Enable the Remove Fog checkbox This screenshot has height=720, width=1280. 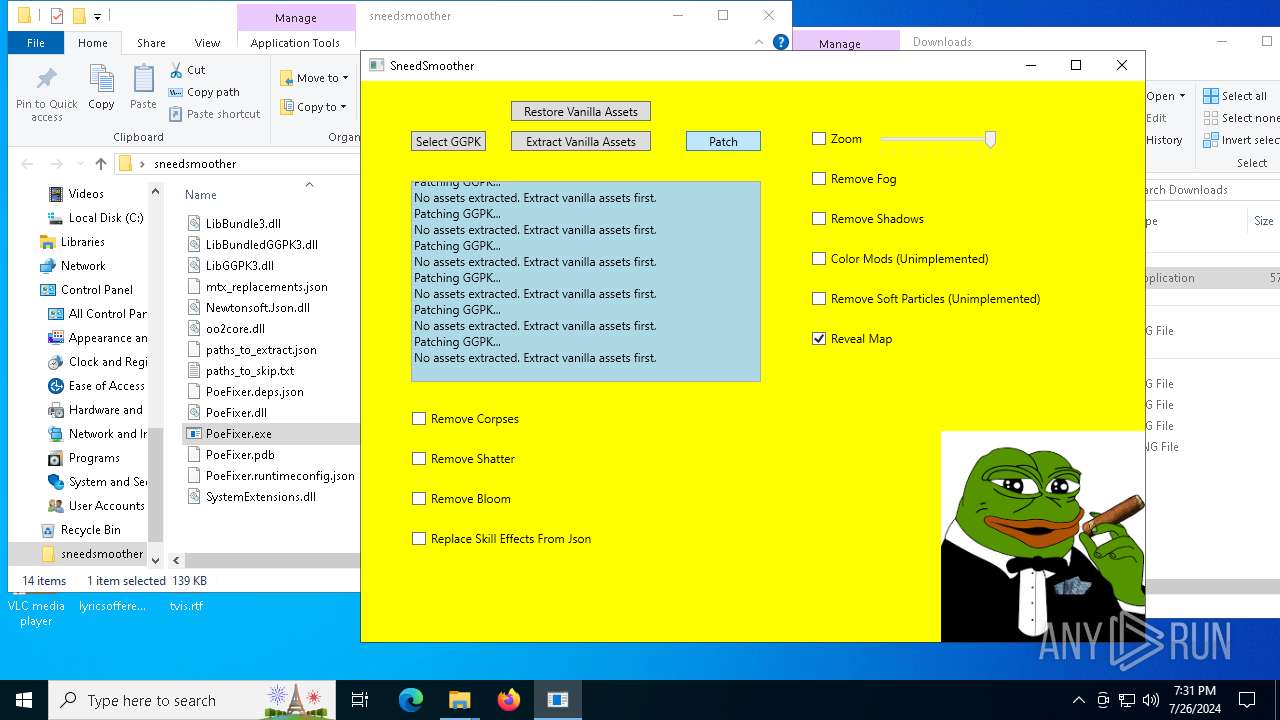click(819, 178)
